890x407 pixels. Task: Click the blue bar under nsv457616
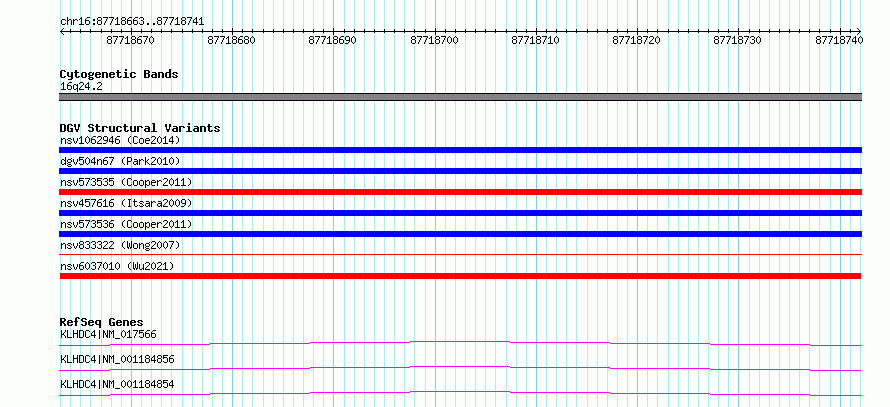pos(460,213)
